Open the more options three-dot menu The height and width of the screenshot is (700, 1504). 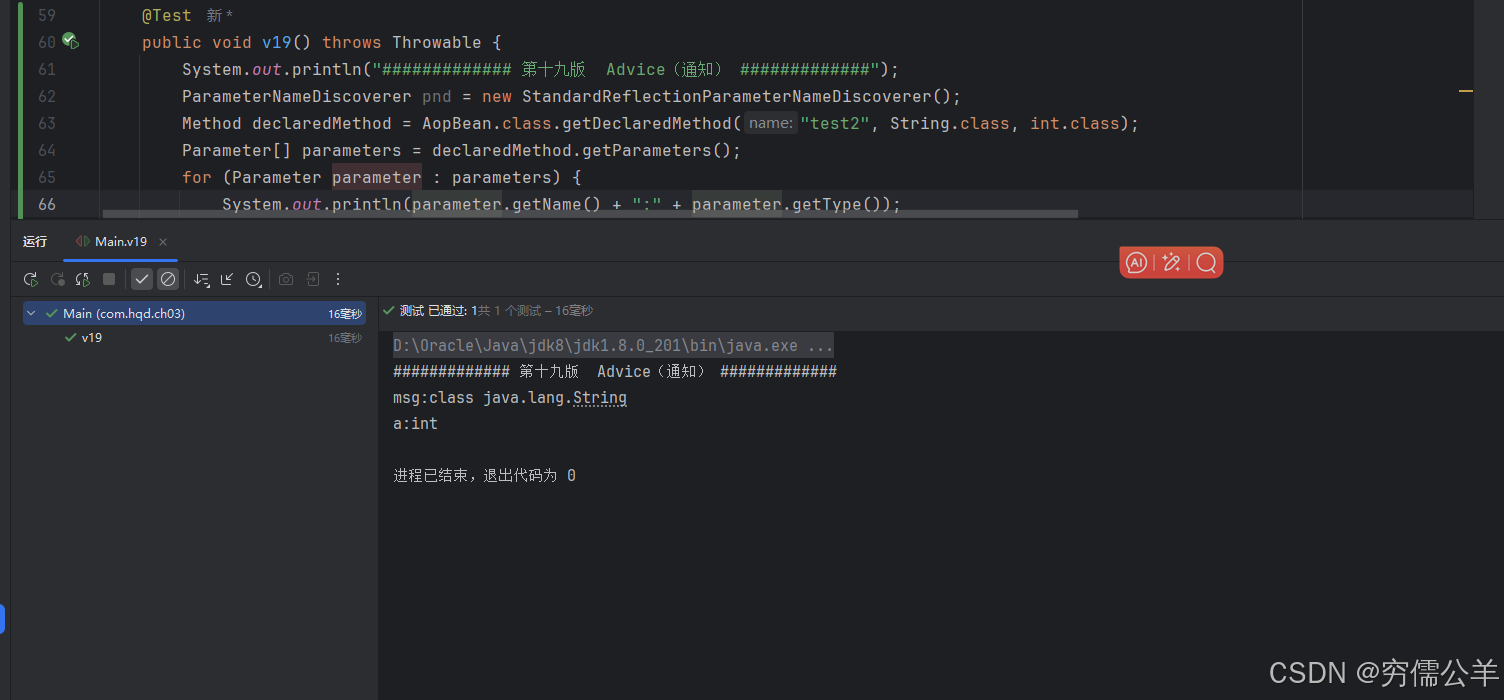[338, 279]
